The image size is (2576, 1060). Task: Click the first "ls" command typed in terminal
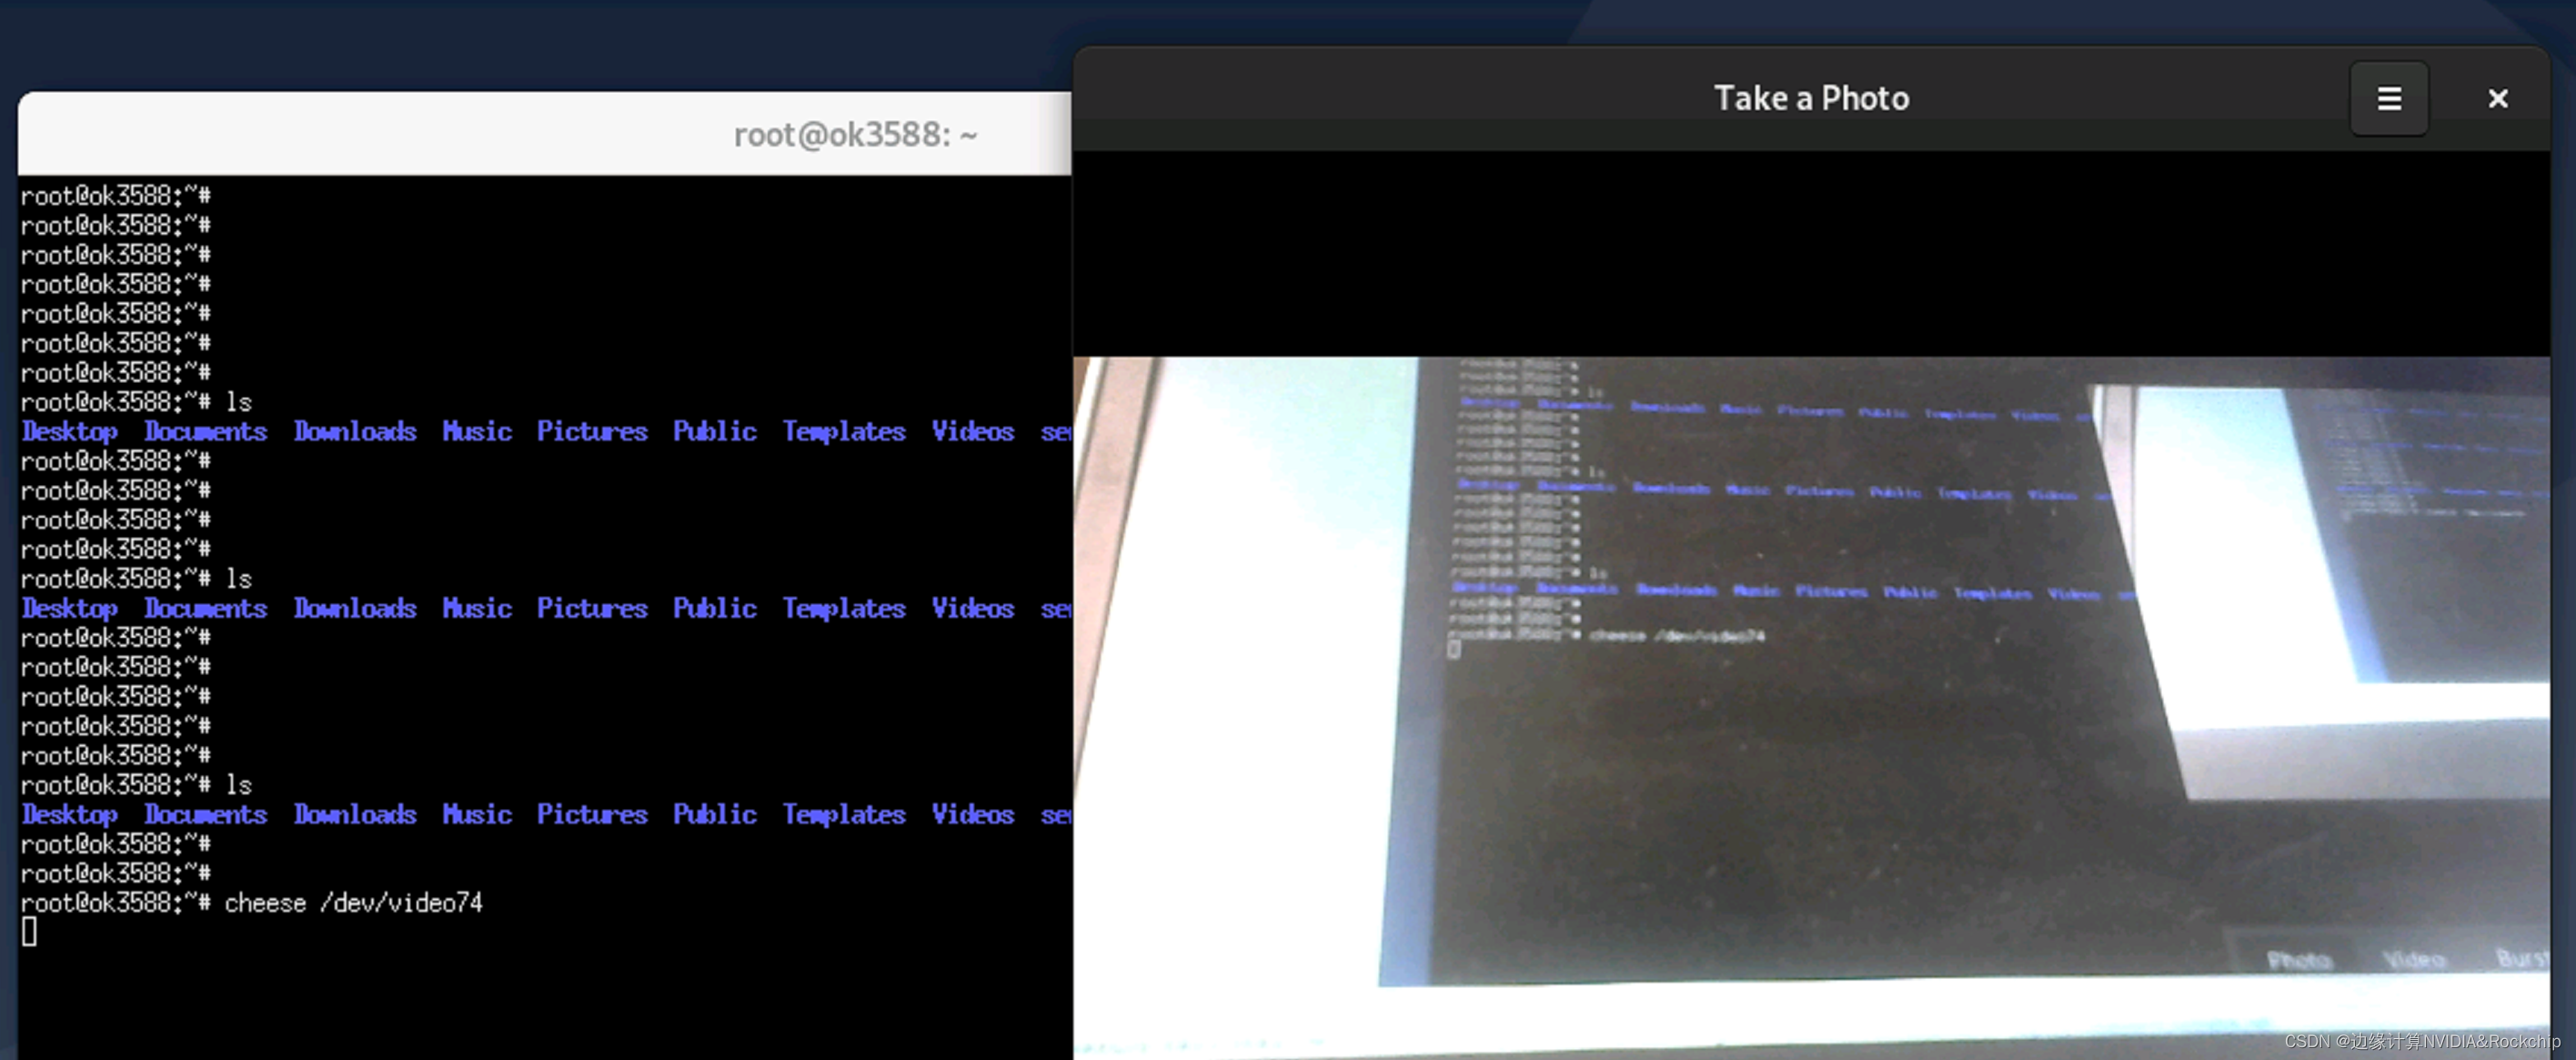(238, 402)
